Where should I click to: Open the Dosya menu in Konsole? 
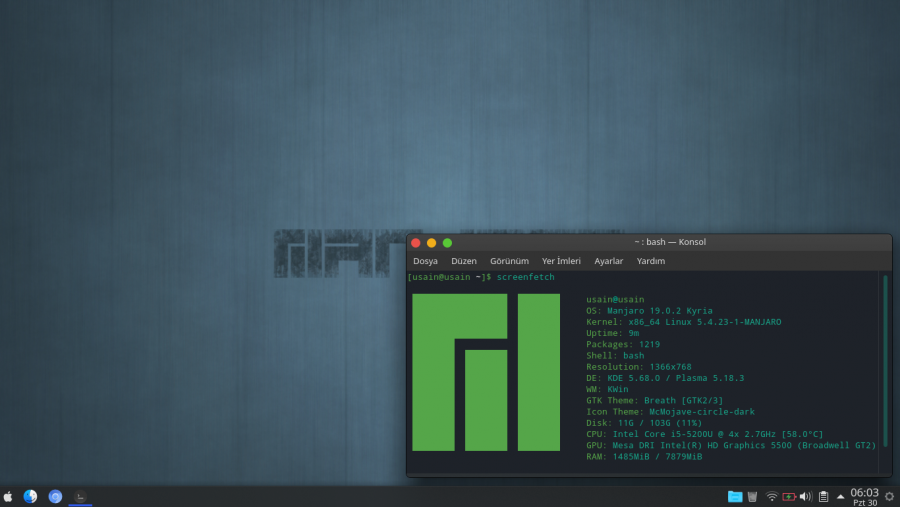coord(425,261)
